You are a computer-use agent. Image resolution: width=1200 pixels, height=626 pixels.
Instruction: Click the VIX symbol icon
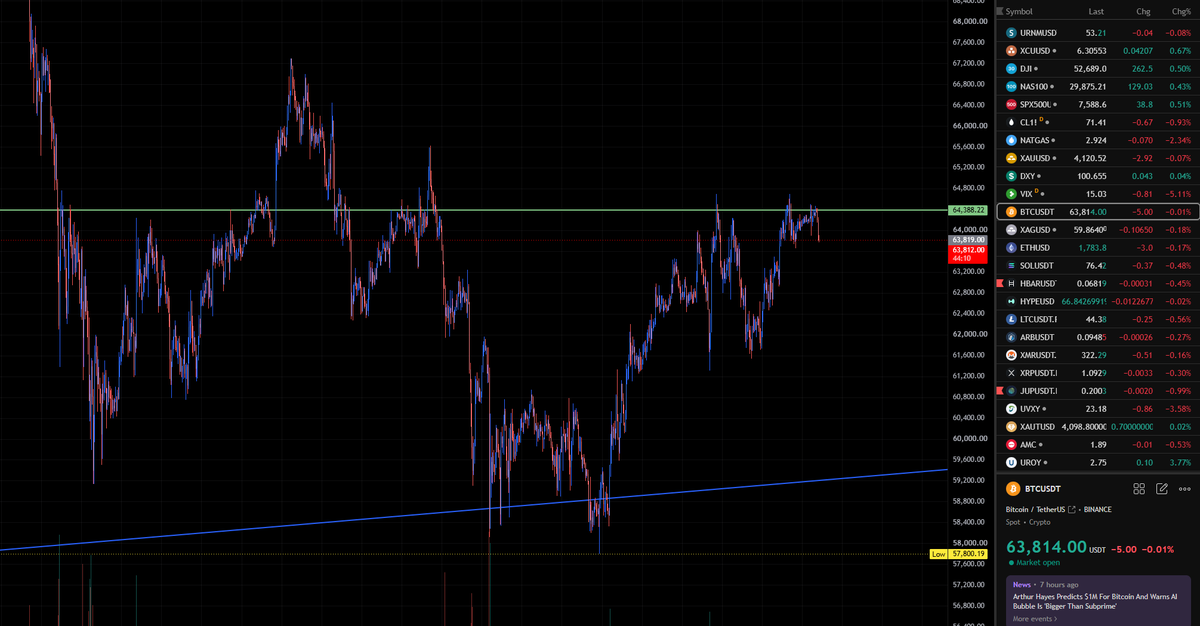pos(1011,194)
